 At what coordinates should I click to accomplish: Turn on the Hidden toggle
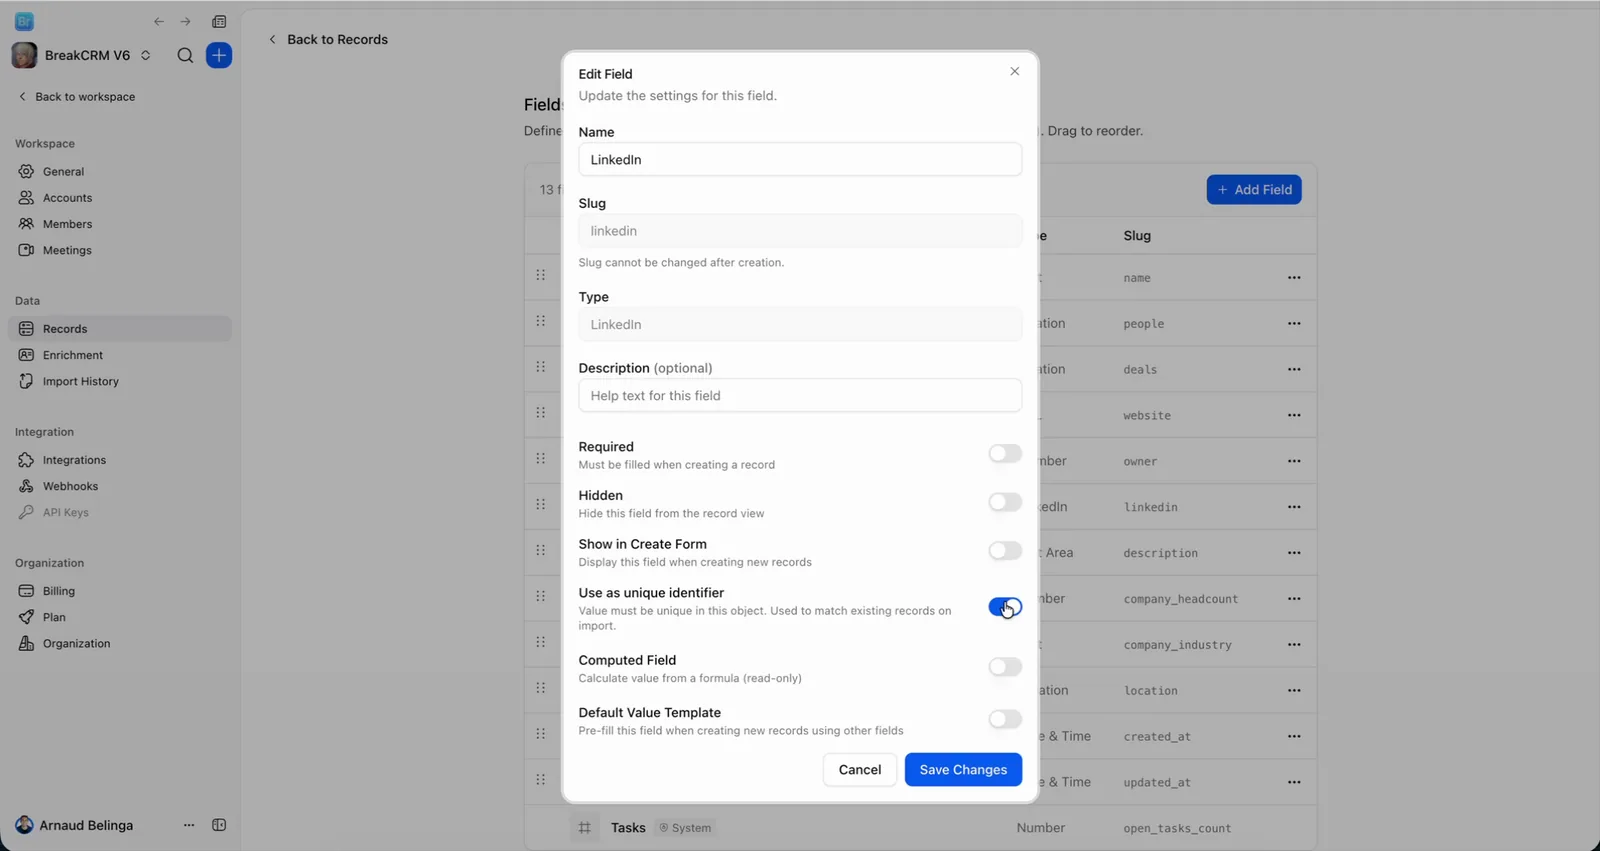[1005, 502]
